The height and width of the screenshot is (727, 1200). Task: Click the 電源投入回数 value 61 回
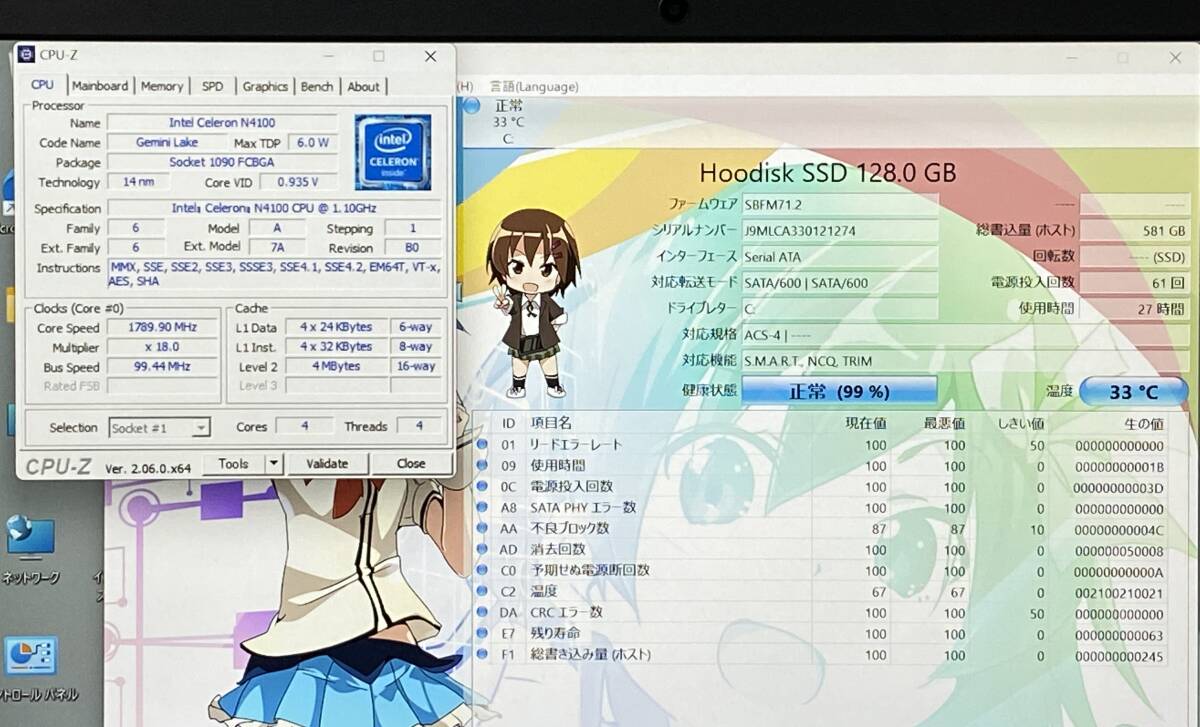(x=1135, y=283)
